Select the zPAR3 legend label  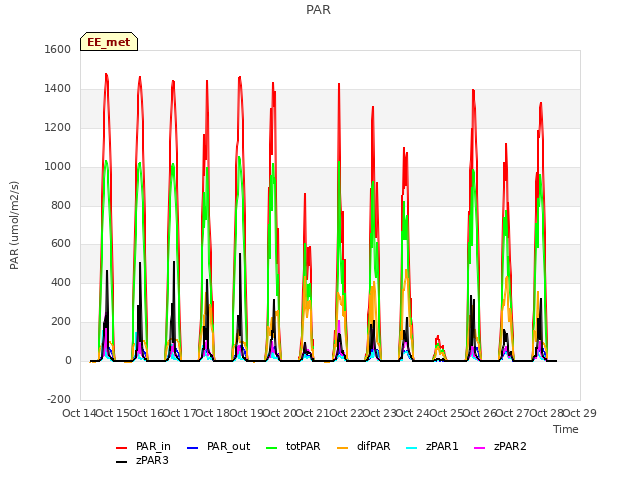tap(152, 460)
